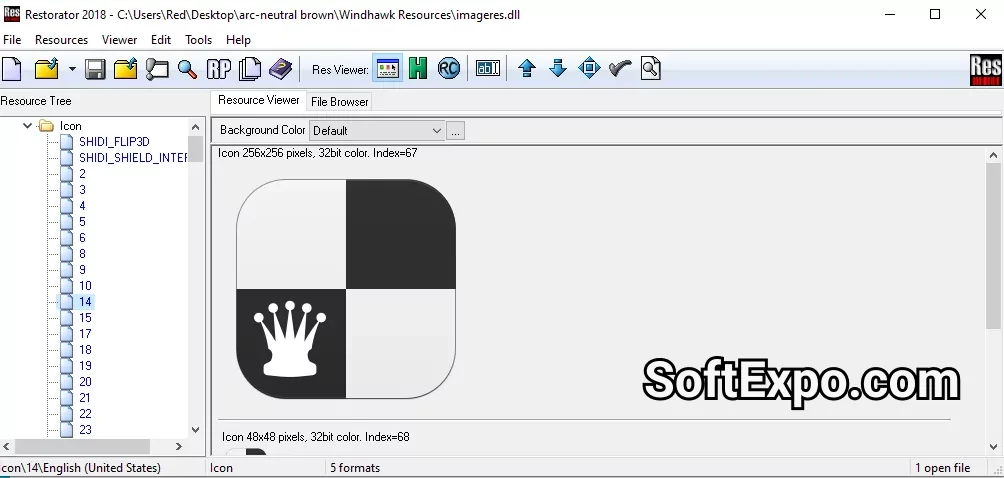This screenshot has height=478, width=1004.
Task: Click the RP ResPatcher icon
Action: click(218, 69)
